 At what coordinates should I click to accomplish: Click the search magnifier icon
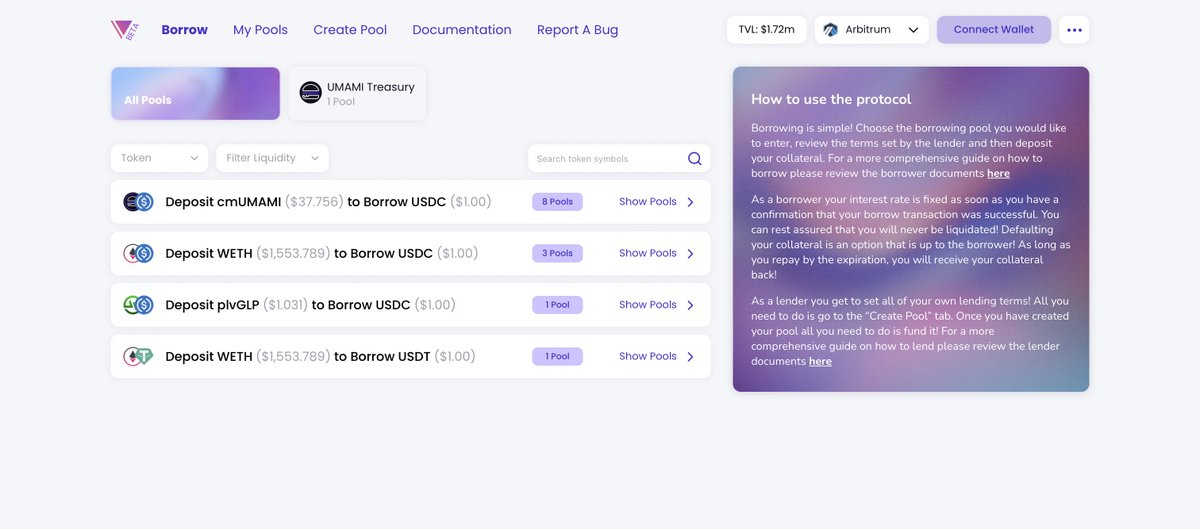pos(695,158)
